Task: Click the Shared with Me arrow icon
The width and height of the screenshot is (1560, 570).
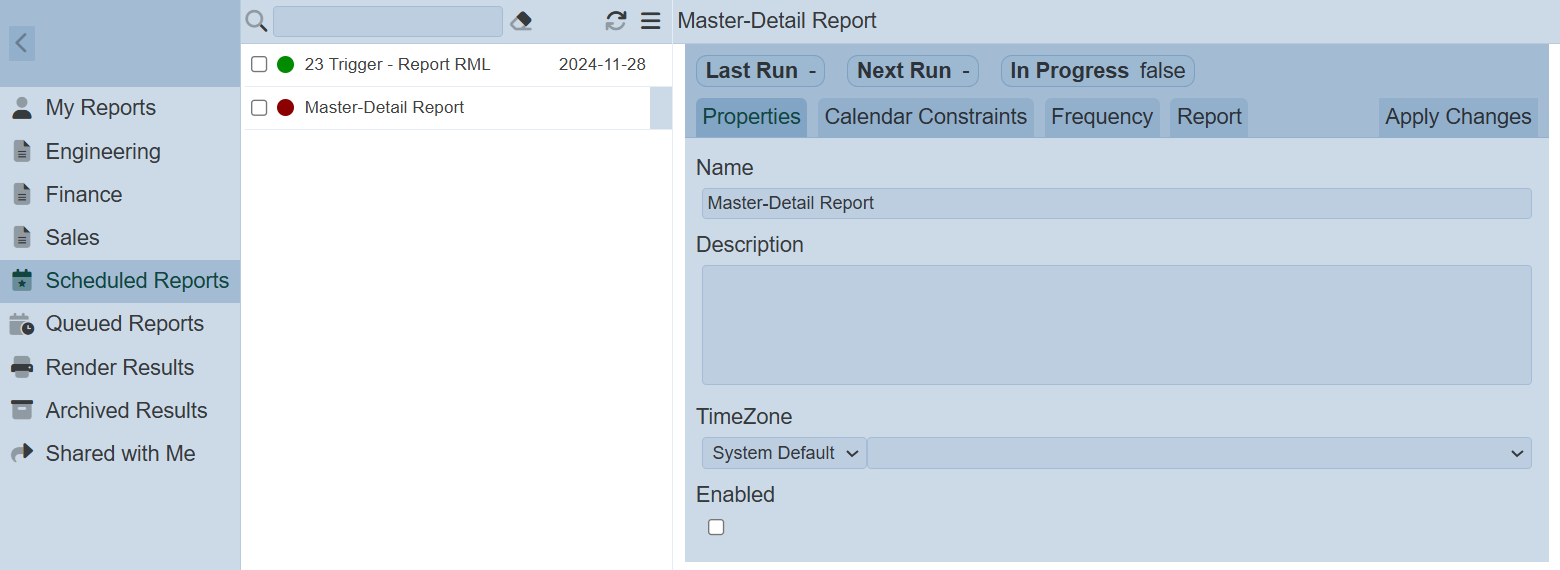Action: pyautogui.click(x=22, y=453)
